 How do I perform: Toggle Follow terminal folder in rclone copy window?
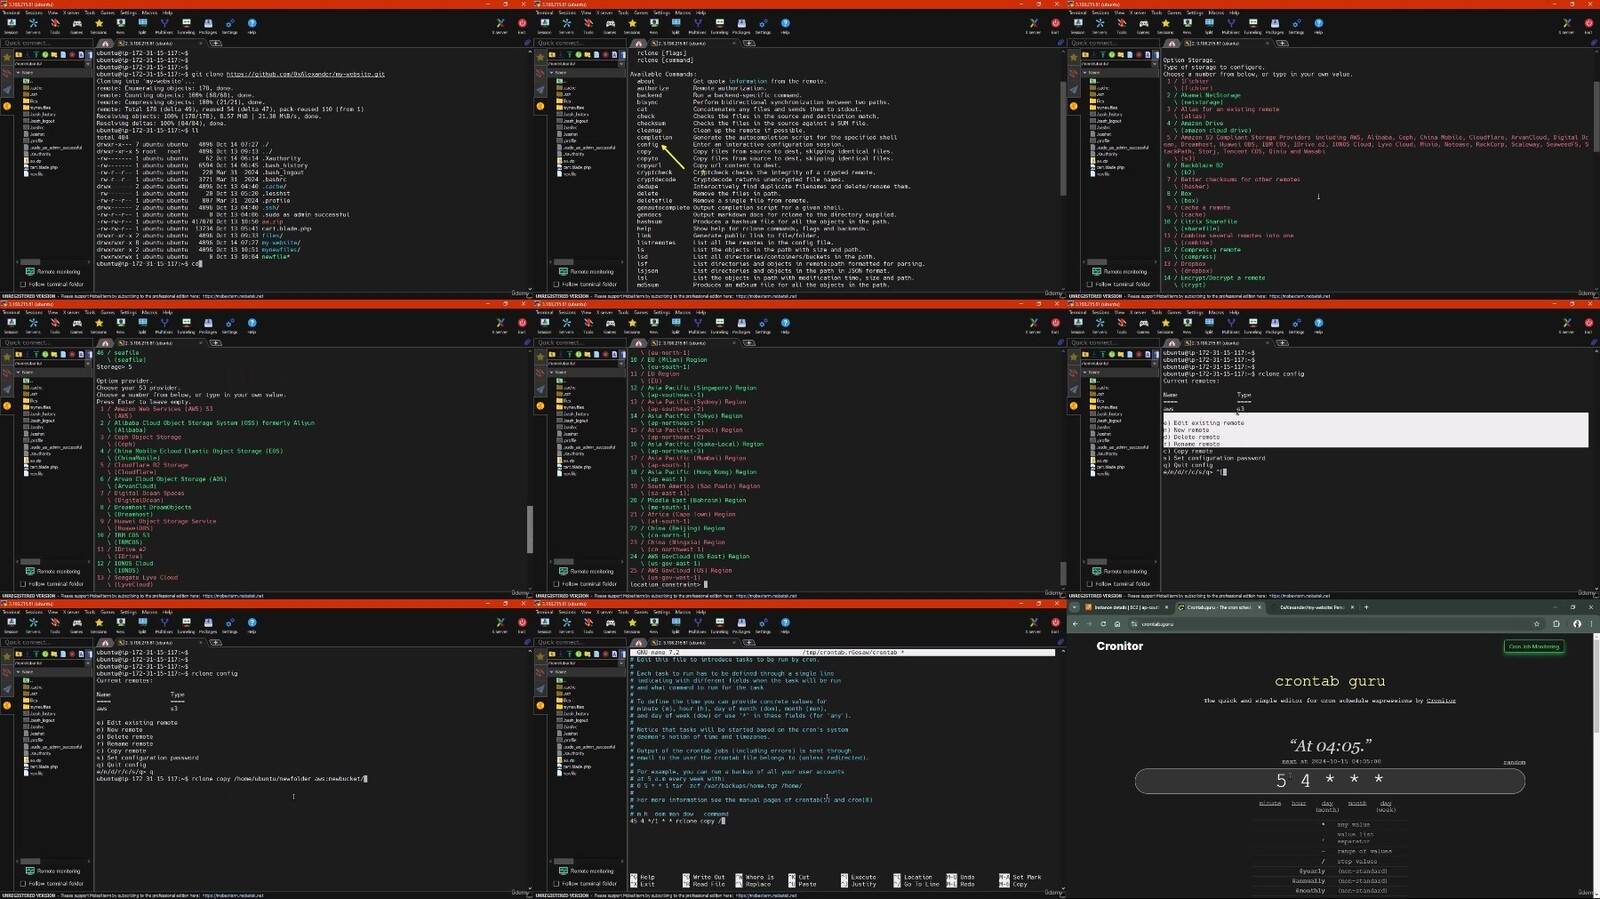point(23,884)
